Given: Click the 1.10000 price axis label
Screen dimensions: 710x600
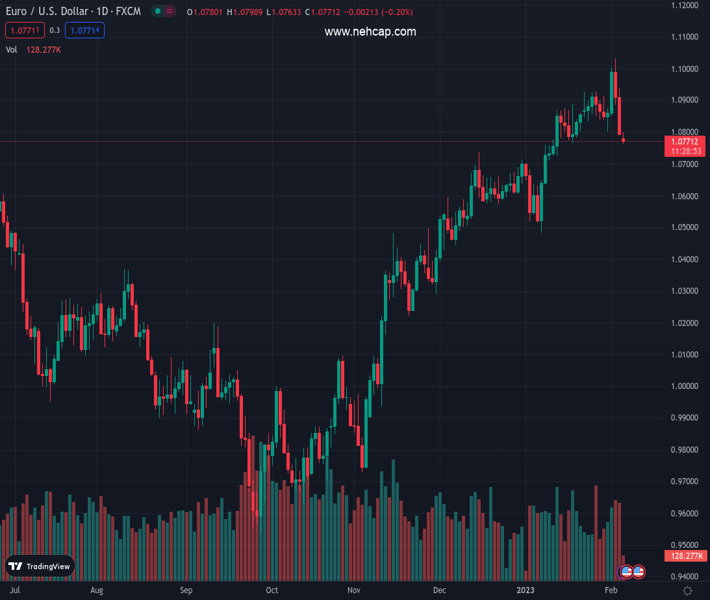Looking at the screenshot, I should pyautogui.click(x=685, y=69).
